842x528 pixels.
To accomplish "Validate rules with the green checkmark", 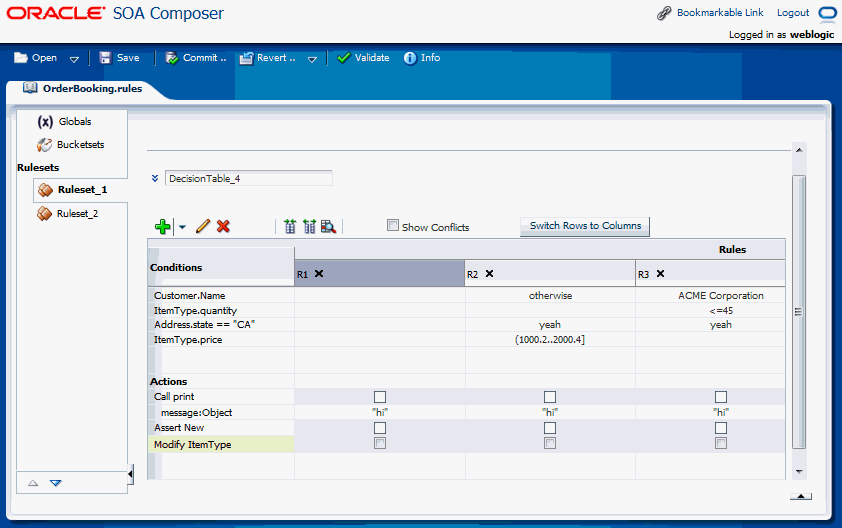I will pos(363,57).
